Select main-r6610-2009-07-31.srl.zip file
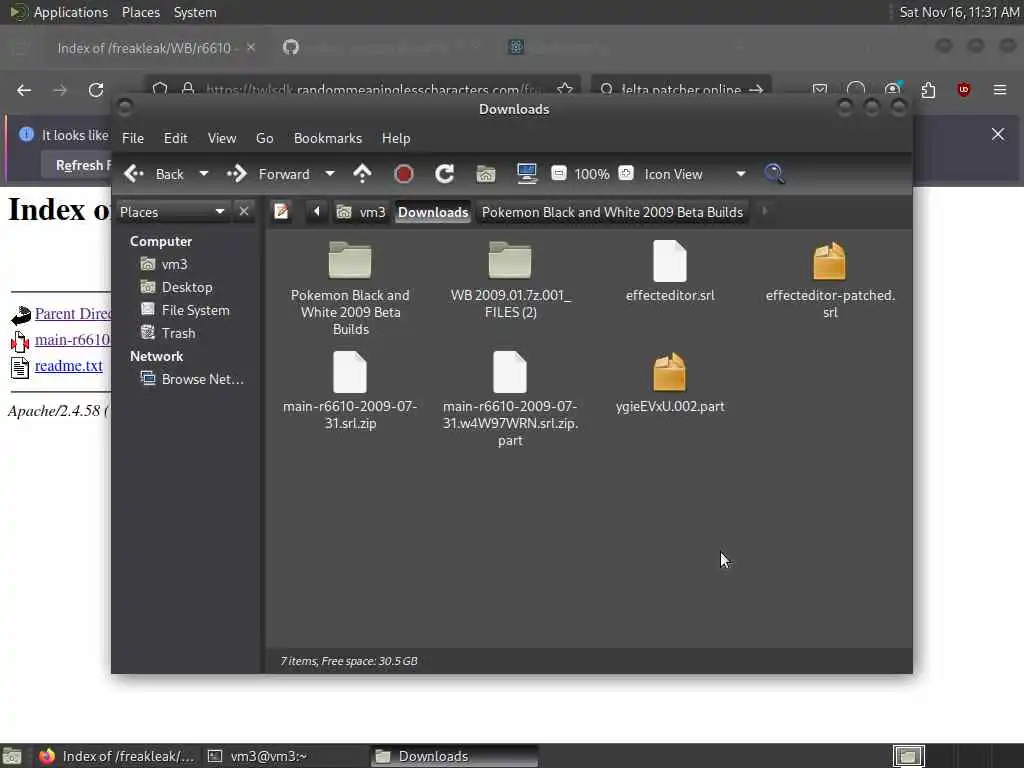 (350, 391)
